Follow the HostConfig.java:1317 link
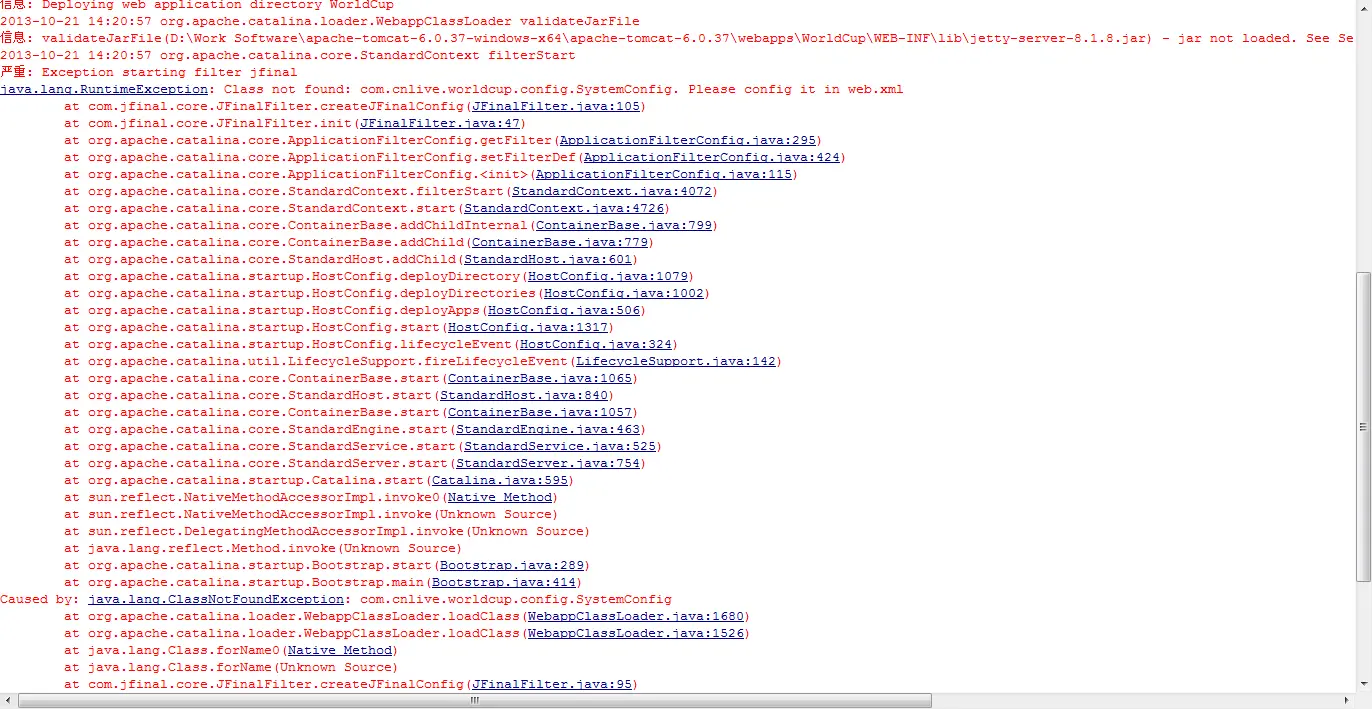This screenshot has width=1372, height=709. tap(528, 327)
